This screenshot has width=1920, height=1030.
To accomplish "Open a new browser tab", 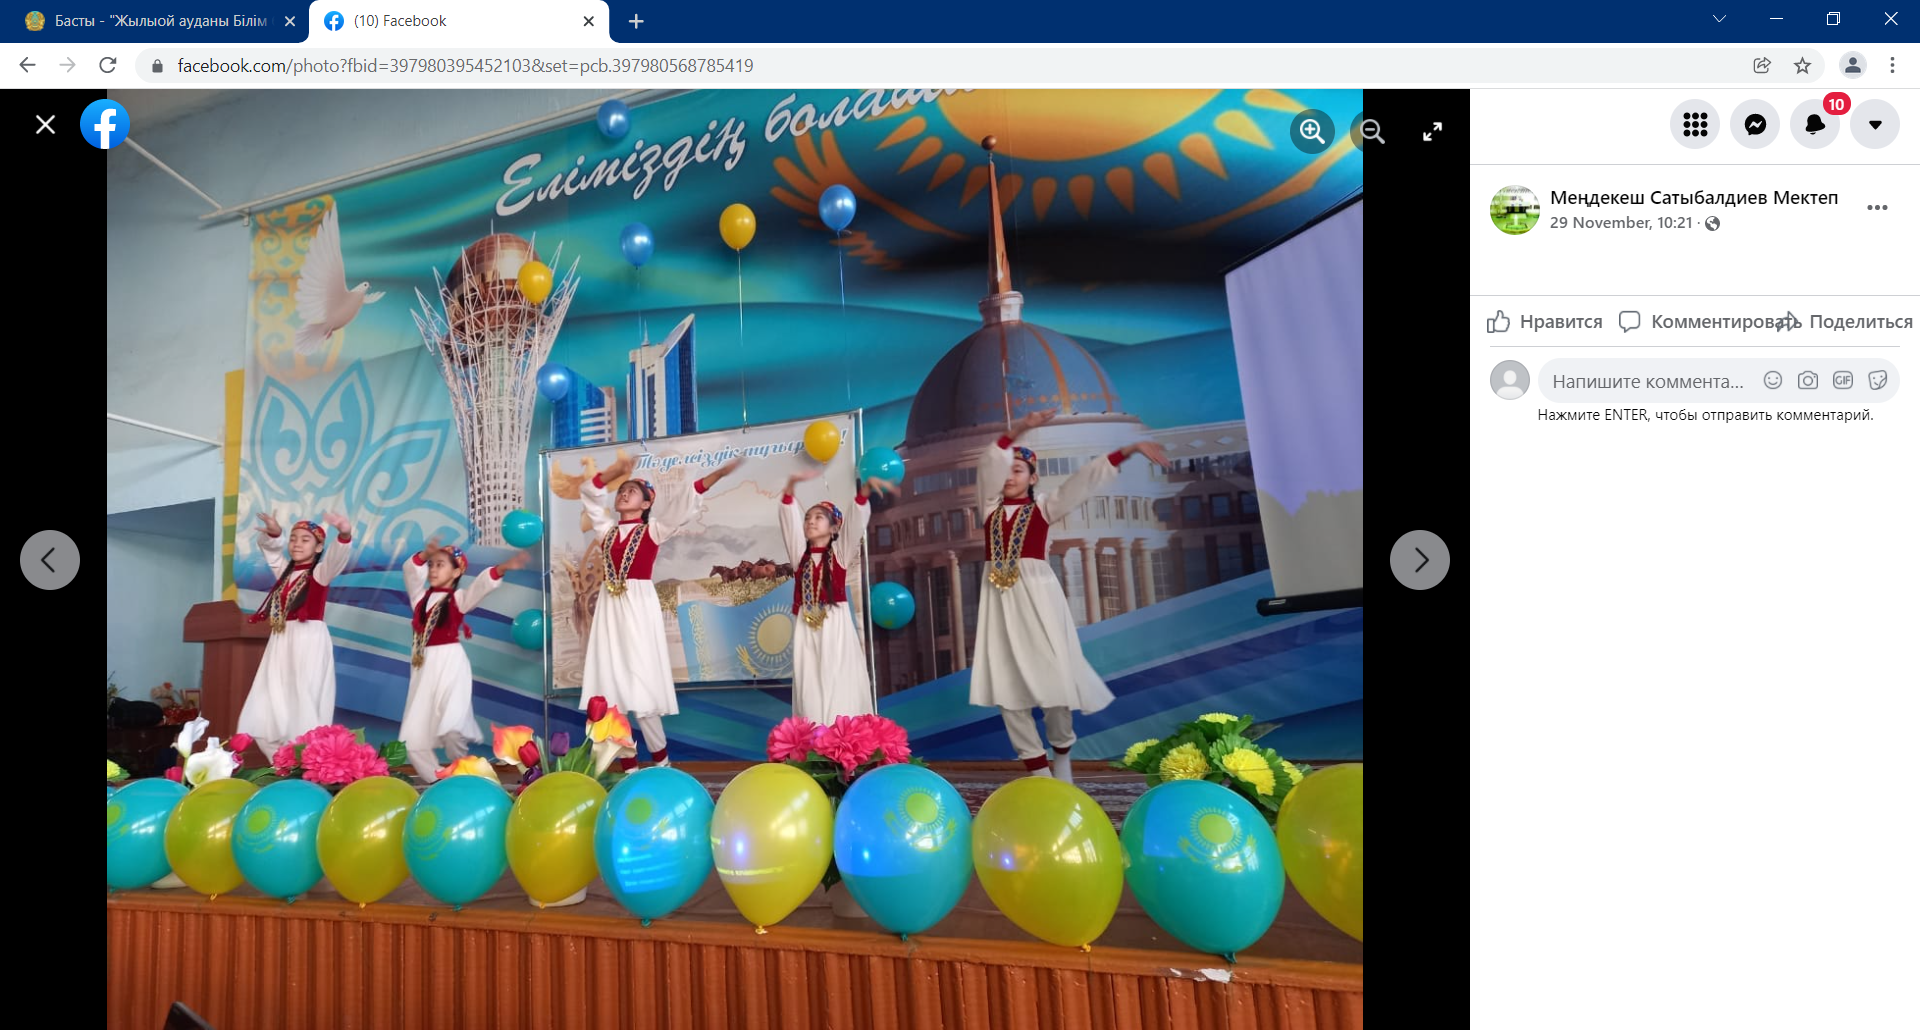I will tap(636, 21).
